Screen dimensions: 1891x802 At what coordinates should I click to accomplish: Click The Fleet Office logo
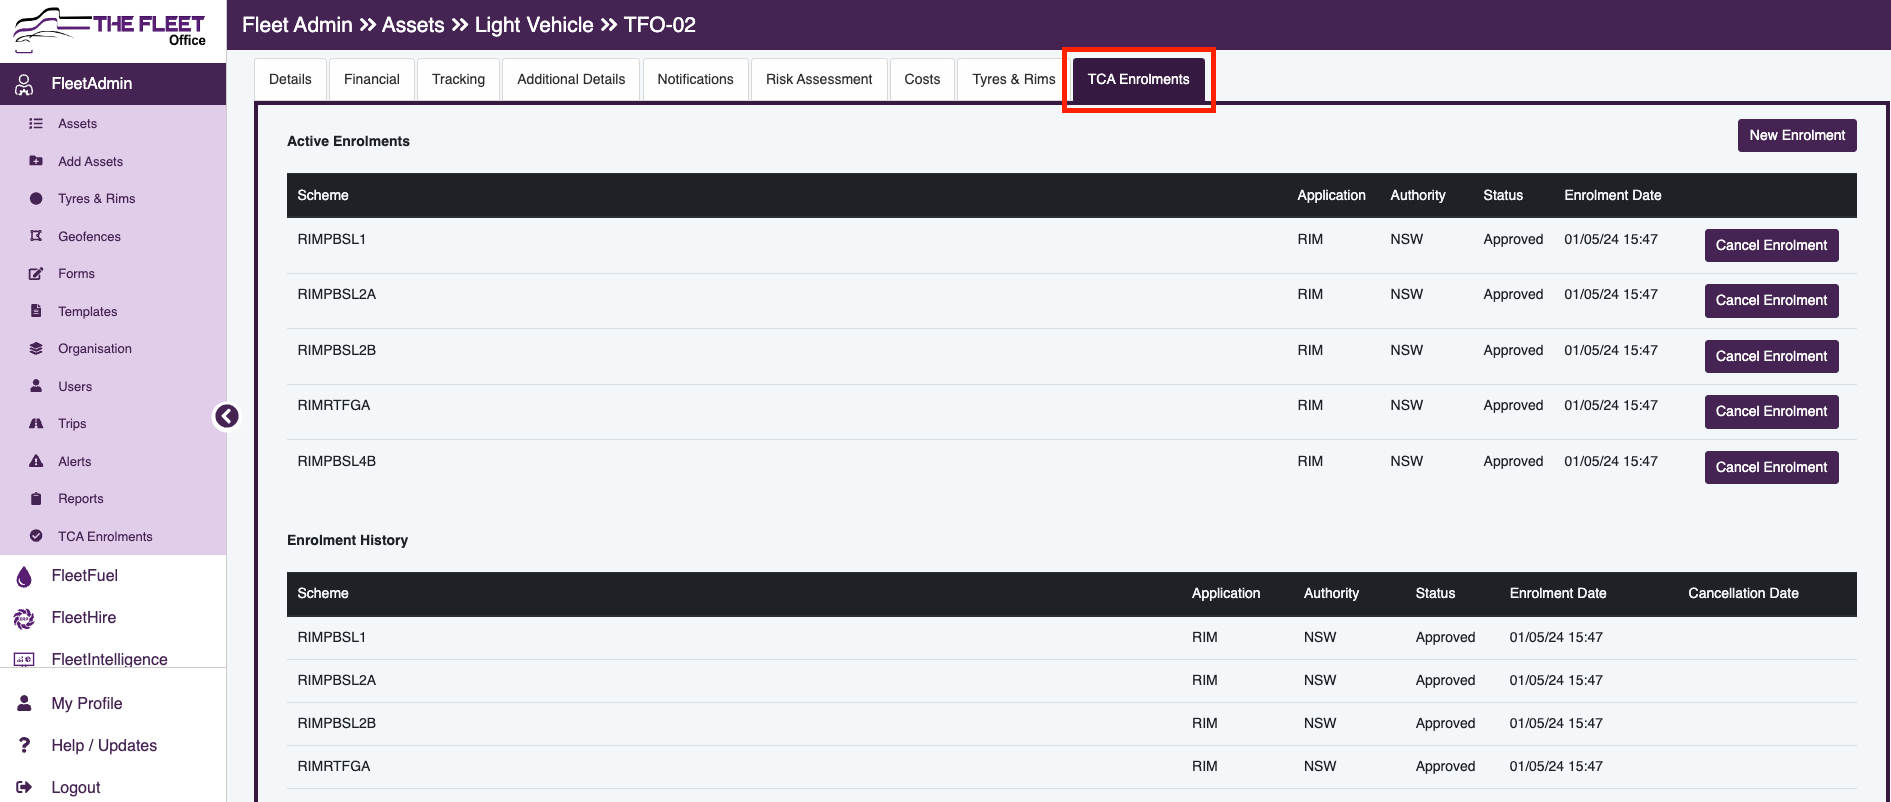click(x=109, y=29)
